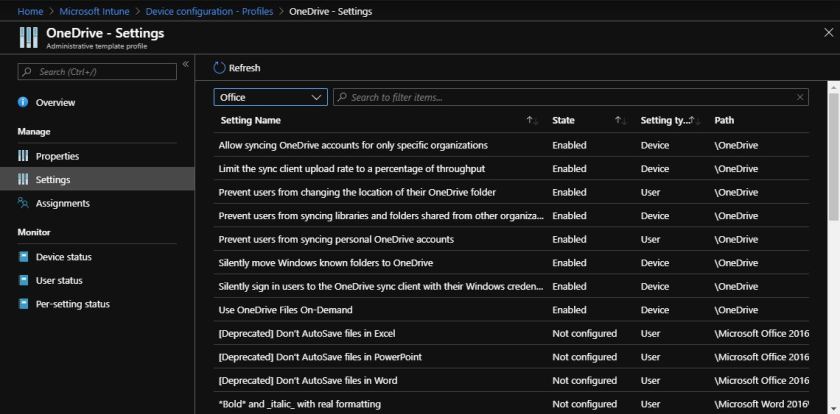This screenshot has width=840, height=414.
Task: Sort by Setting Name arrows
Action: (x=532, y=121)
